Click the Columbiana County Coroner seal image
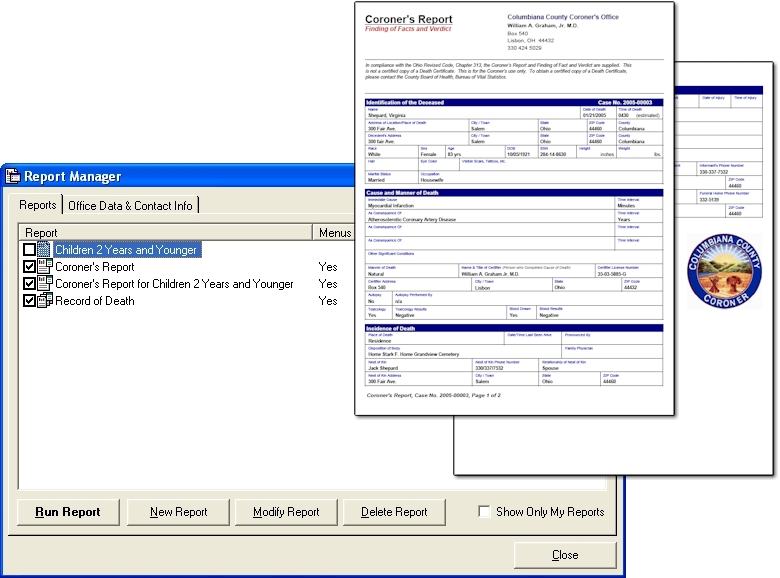Image resolution: width=780 pixels, height=578 pixels. pos(724,271)
